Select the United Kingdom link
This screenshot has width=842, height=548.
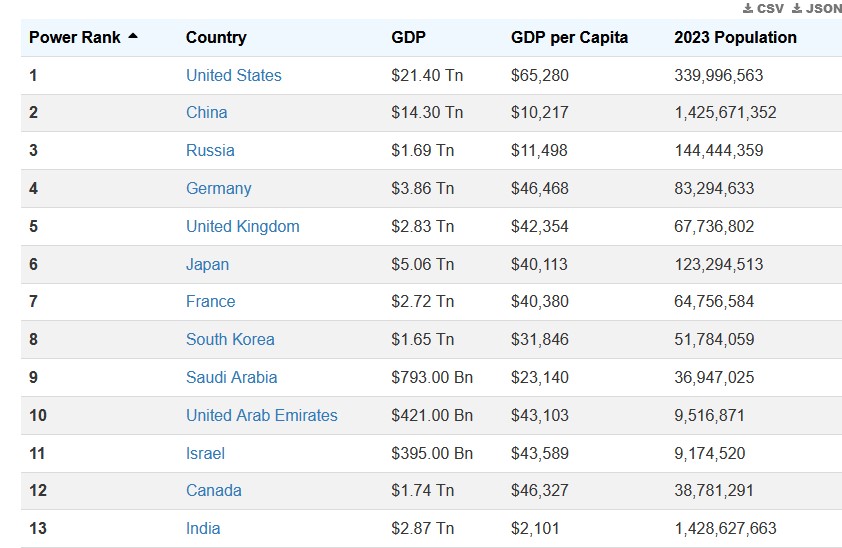tap(242, 226)
